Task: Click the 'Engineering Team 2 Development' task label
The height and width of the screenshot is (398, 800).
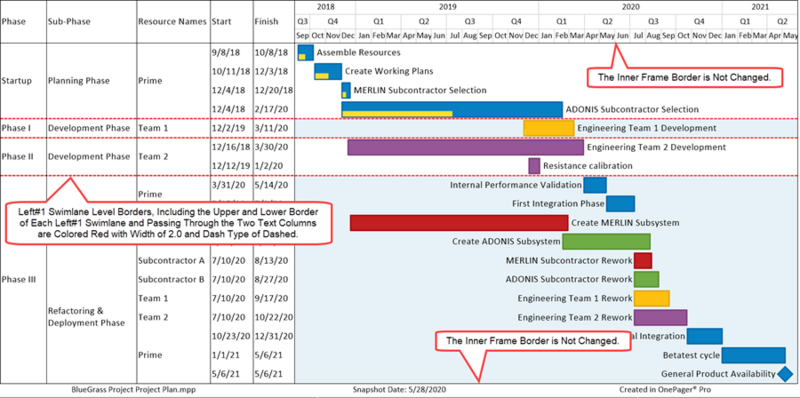Action: point(656,147)
